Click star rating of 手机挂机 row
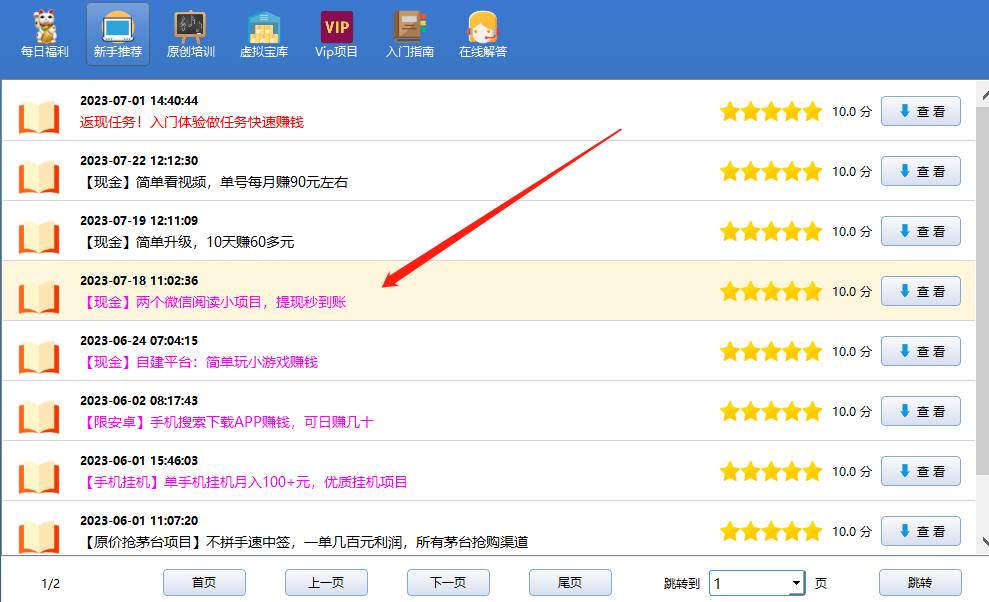Viewport: 989px width, 602px height. click(771, 471)
